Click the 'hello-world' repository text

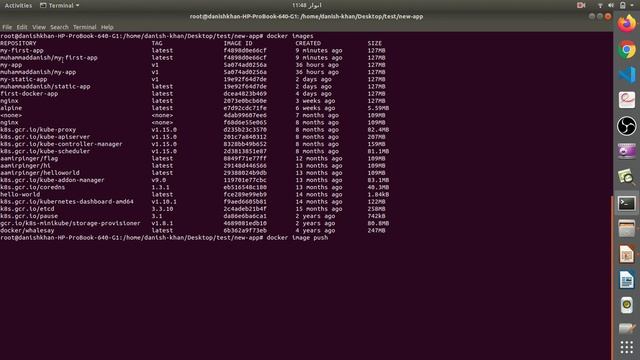[20, 194]
